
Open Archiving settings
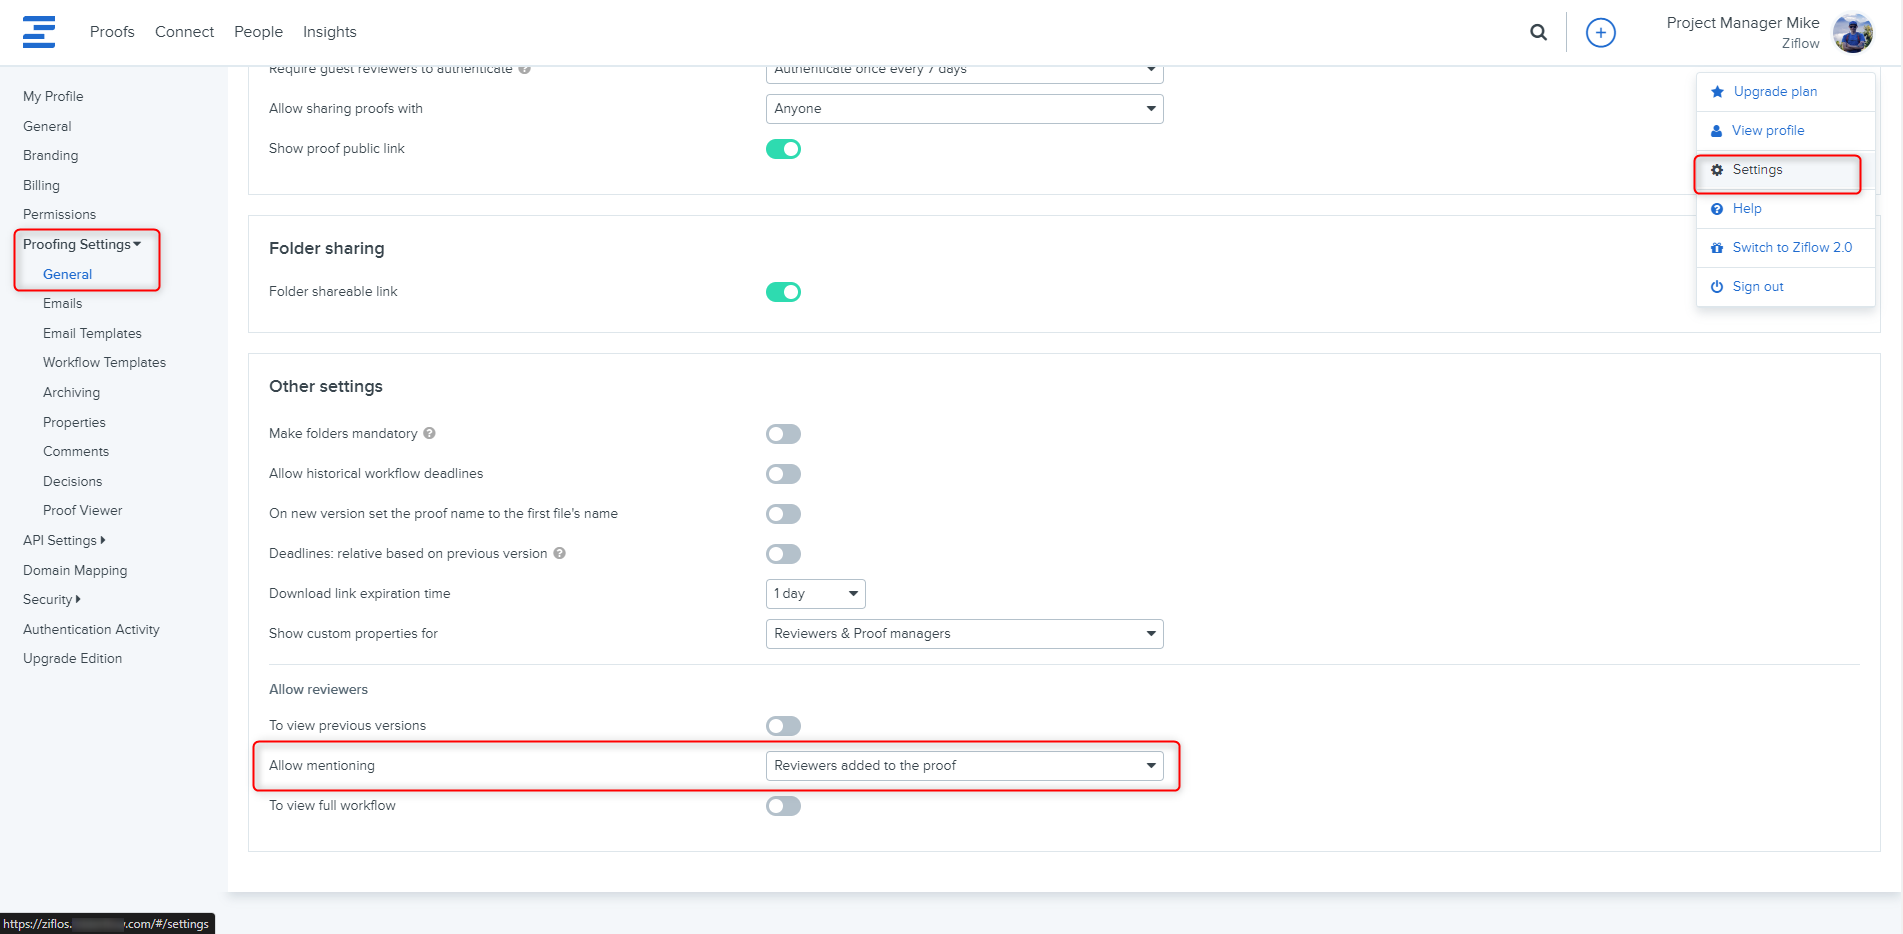click(71, 392)
